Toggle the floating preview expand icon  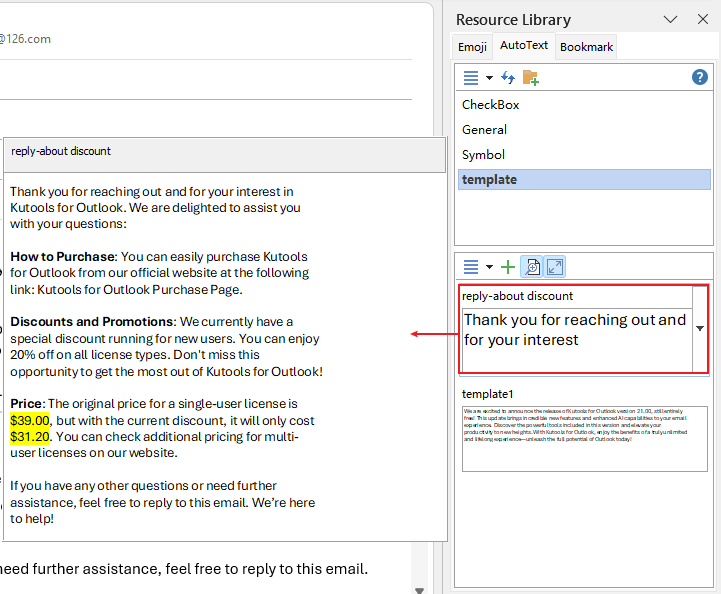coord(555,267)
